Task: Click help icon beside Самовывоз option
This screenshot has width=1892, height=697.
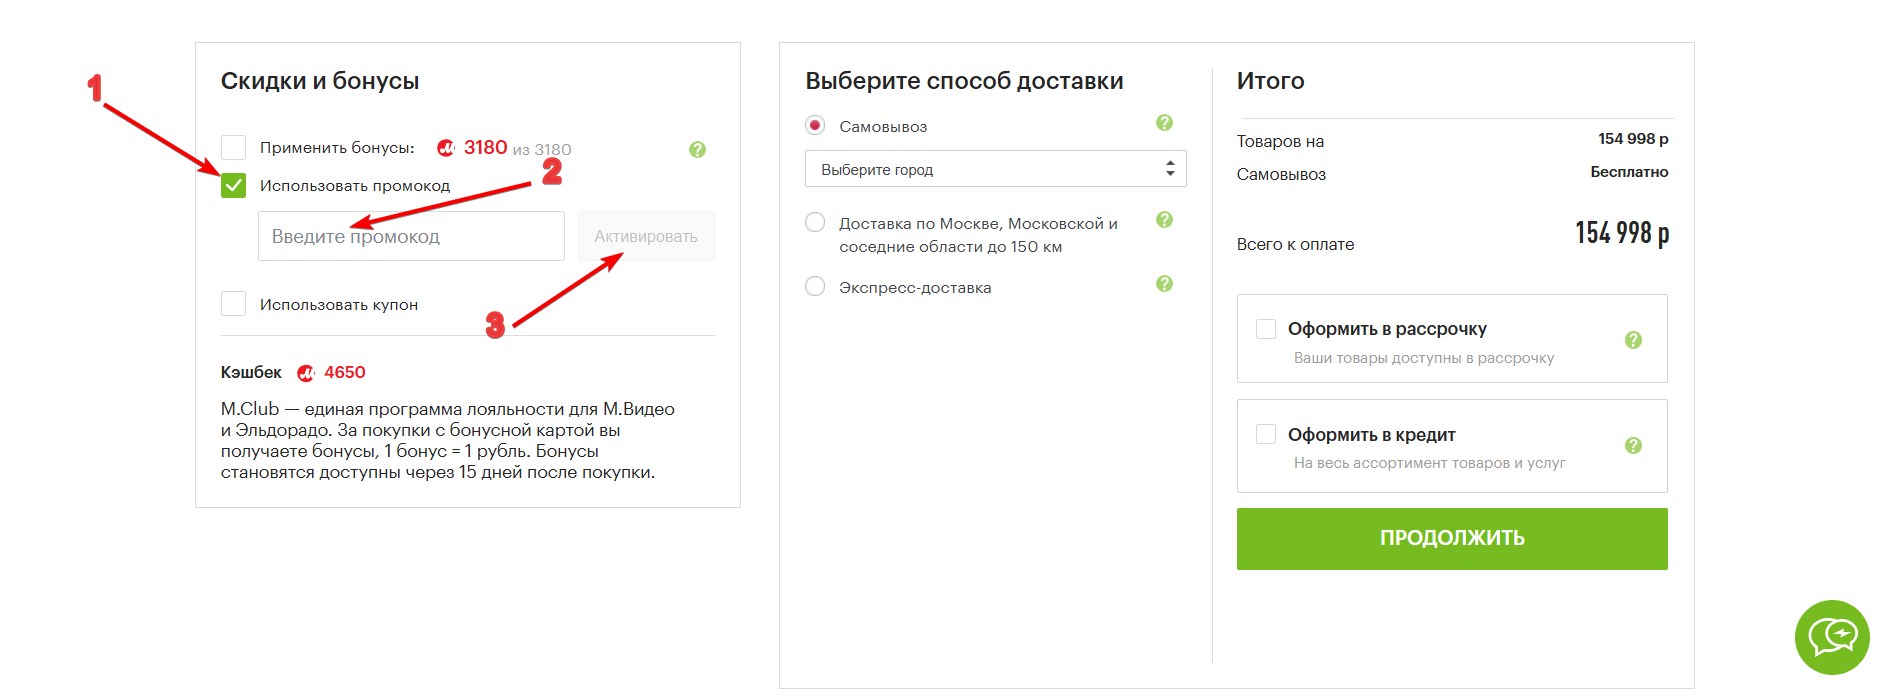Action: pyautogui.click(x=1164, y=123)
